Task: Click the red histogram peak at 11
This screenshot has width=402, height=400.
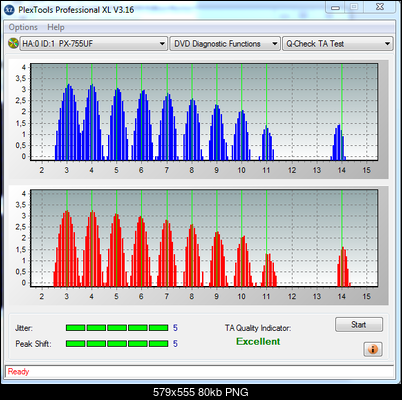Action: point(269,270)
